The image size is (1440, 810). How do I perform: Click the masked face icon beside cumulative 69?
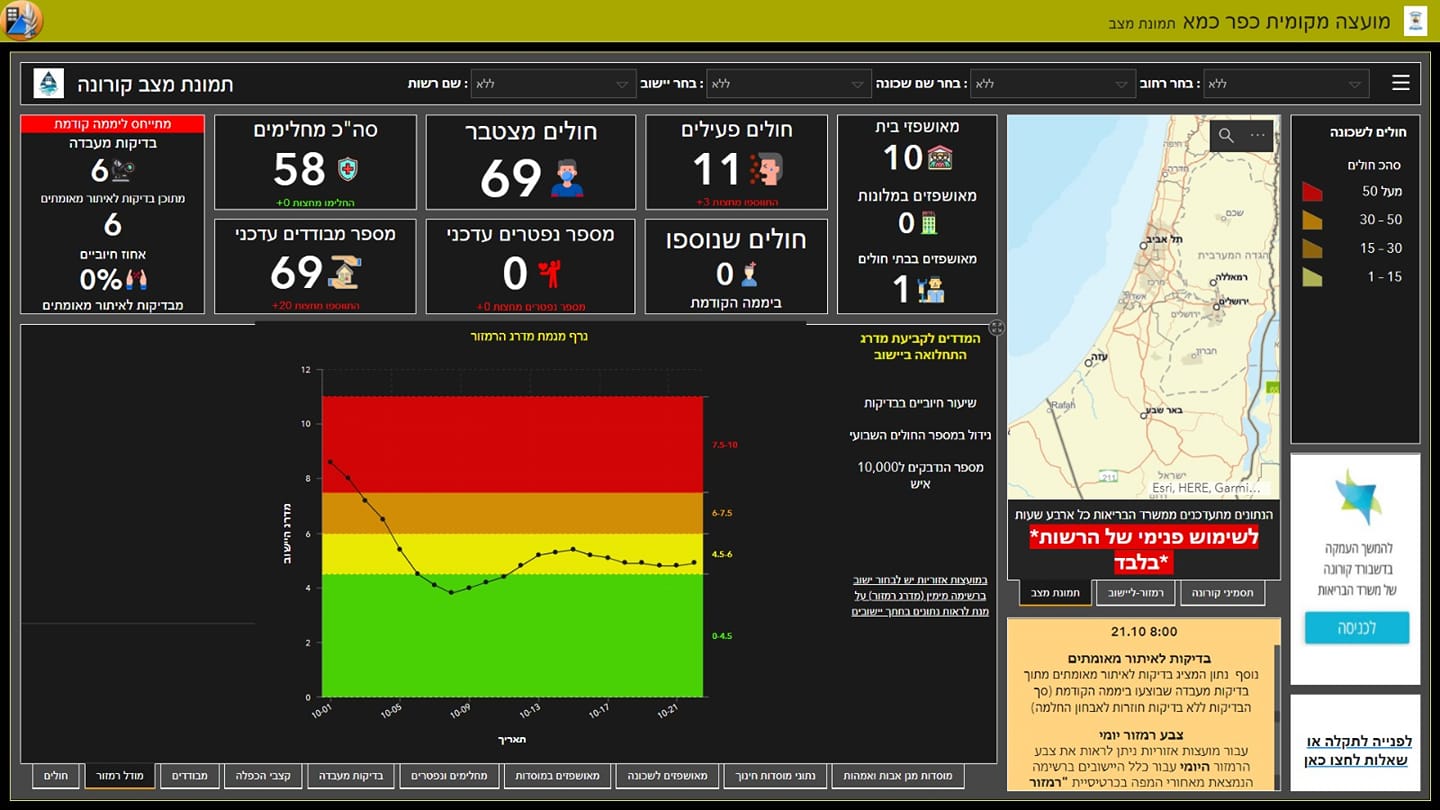[x=567, y=178]
